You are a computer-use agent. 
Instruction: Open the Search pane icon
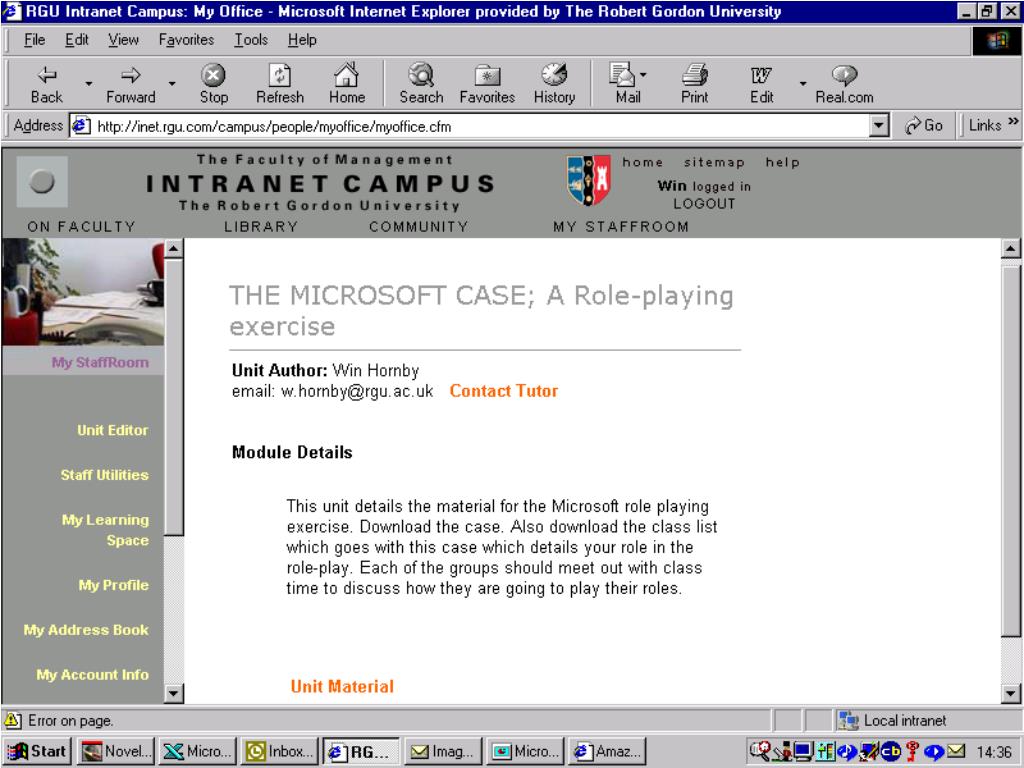(x=421, y=84)
